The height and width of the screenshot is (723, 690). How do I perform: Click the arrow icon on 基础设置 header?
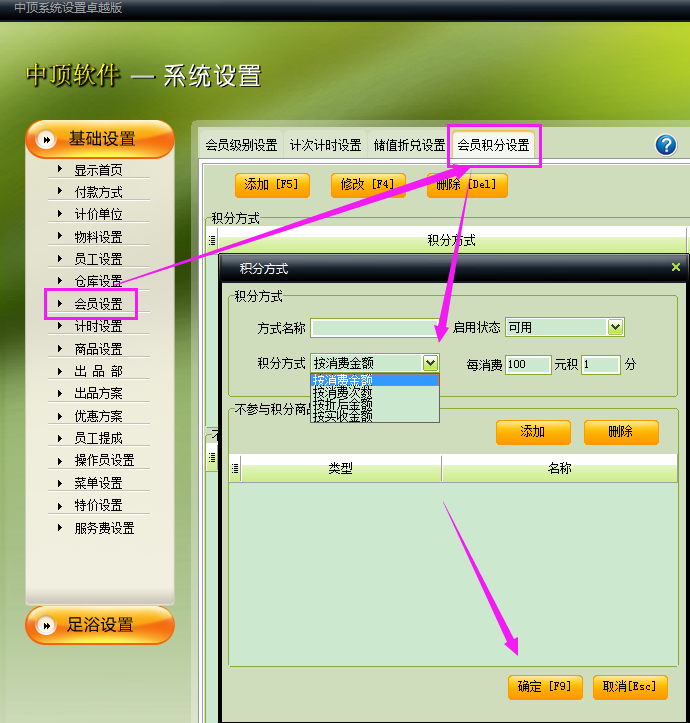pos(47,139)
